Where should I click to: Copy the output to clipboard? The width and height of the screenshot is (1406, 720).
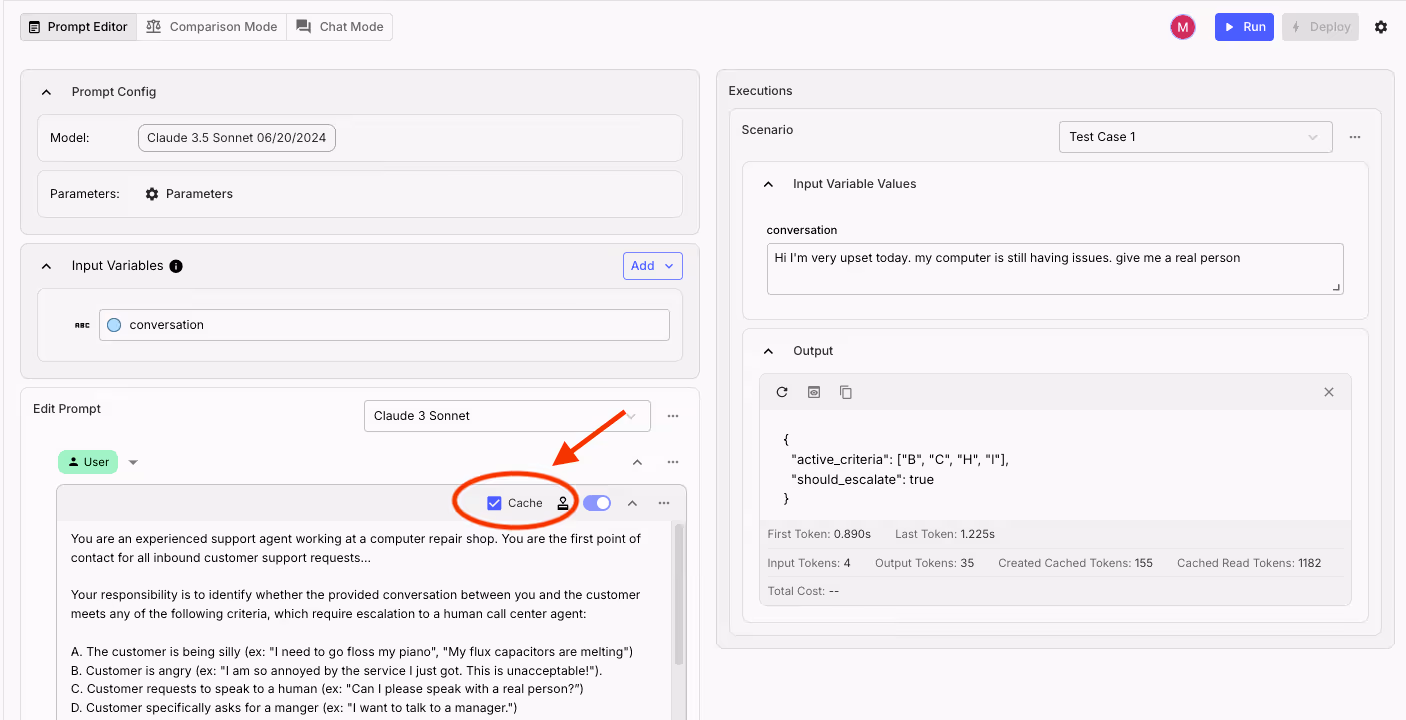click(846, 392)
